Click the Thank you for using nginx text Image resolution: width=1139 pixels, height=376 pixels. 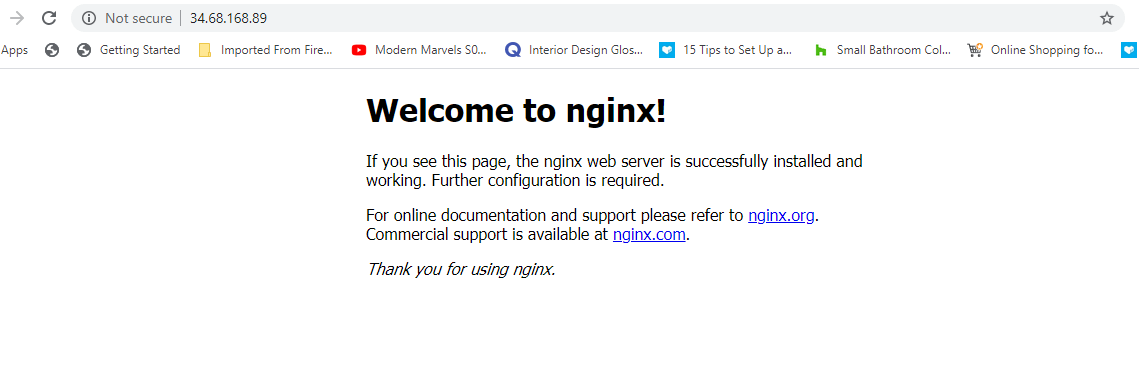(x=461, y=269)
